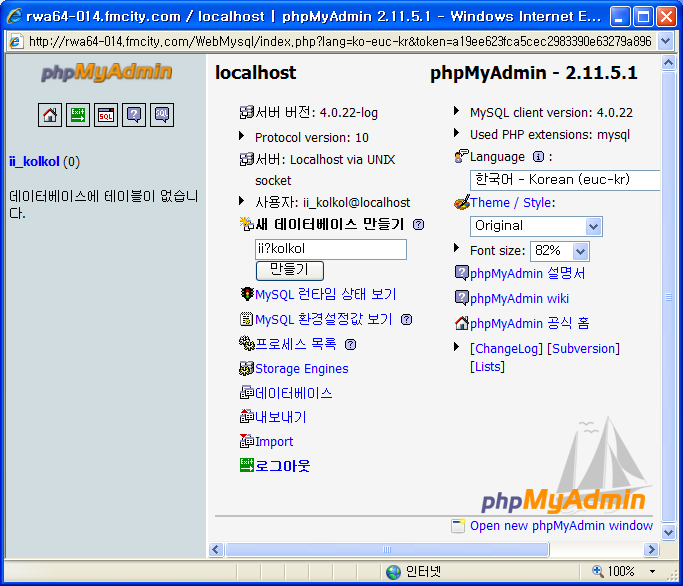Open the 내보내기 export link
The width and height of the screenshot is (683, 586).
tap(281, 417)
